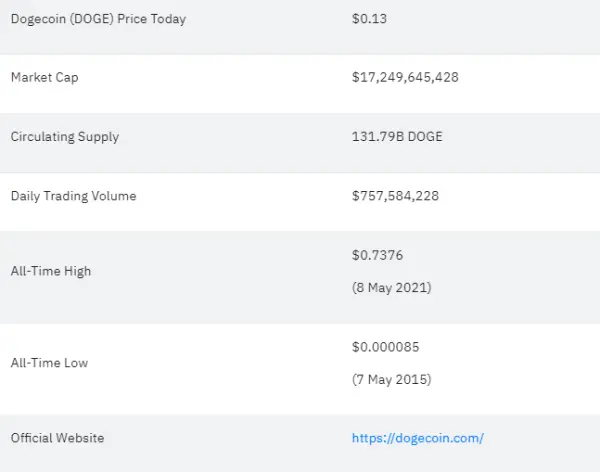Click the all-time high value $0.7376
600x472 pixels.
pyautogui.click(x=377, y=255)
